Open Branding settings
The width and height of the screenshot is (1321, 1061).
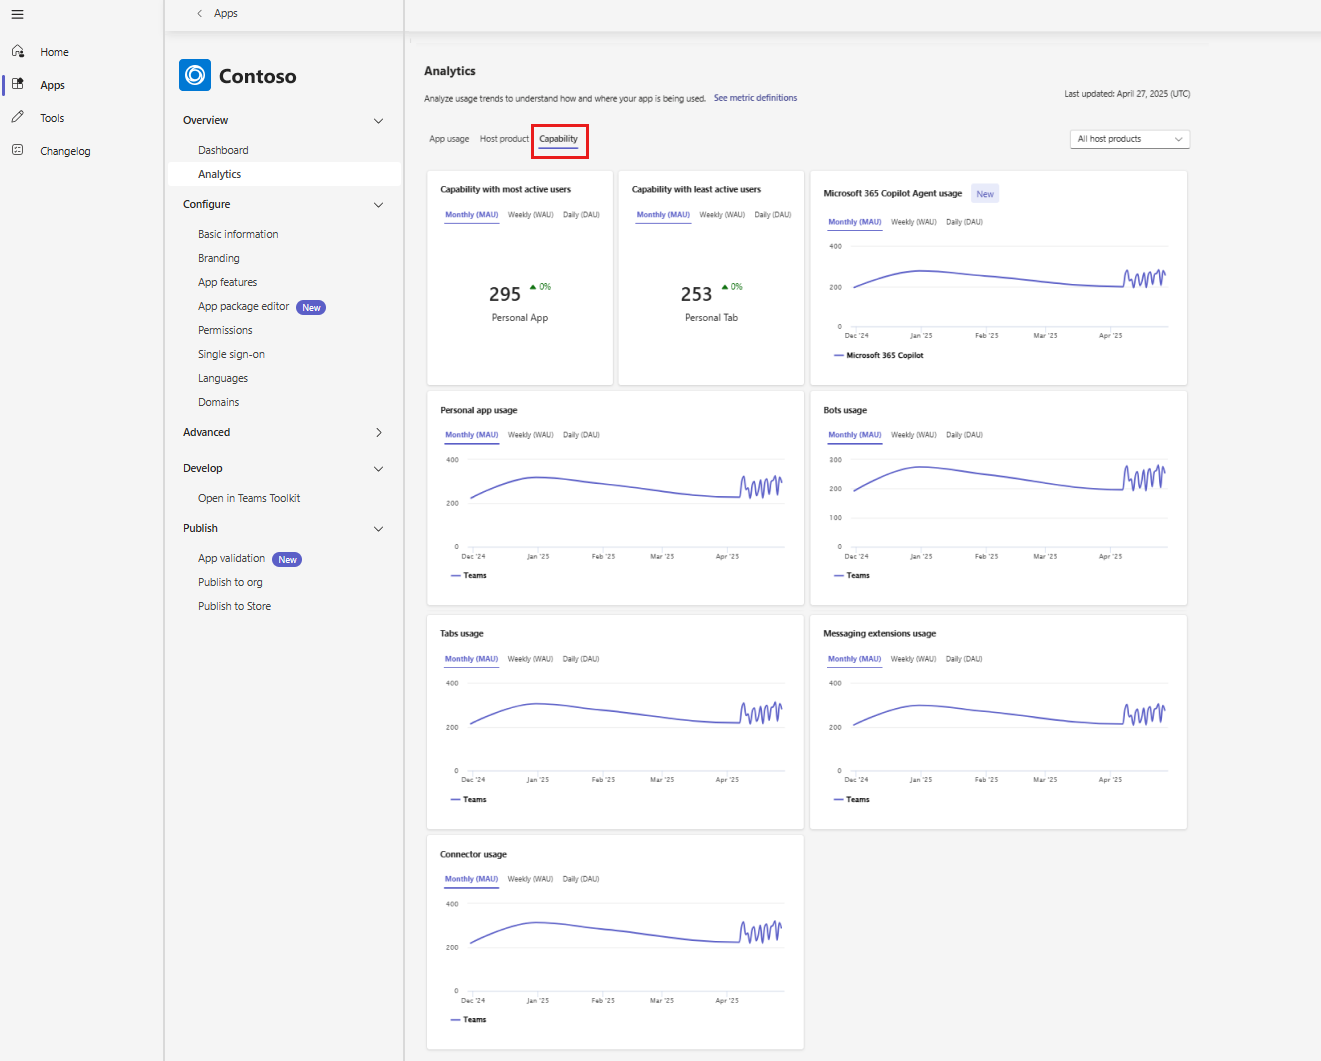[218, 258]
